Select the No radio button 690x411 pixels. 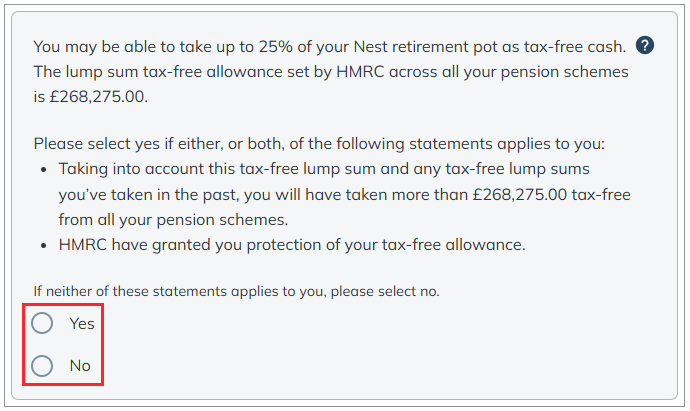point(42,366)
